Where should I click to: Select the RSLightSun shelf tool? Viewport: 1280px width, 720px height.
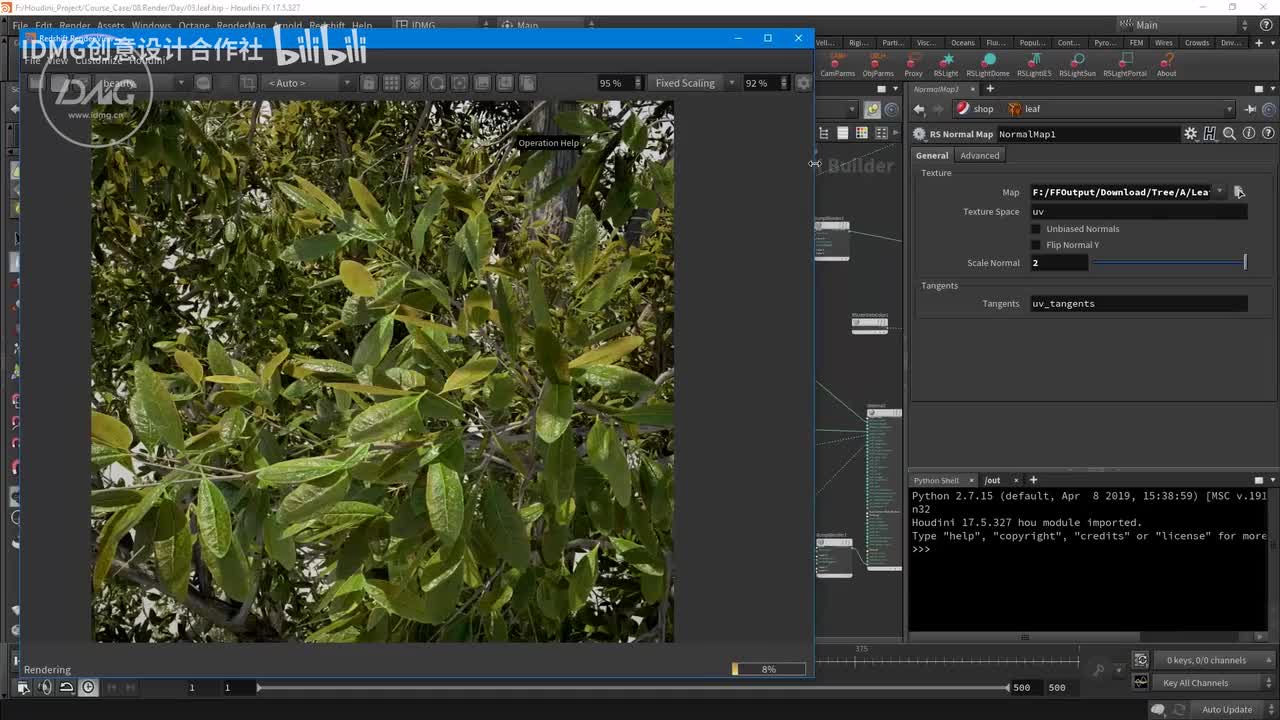click(1077, 65)
